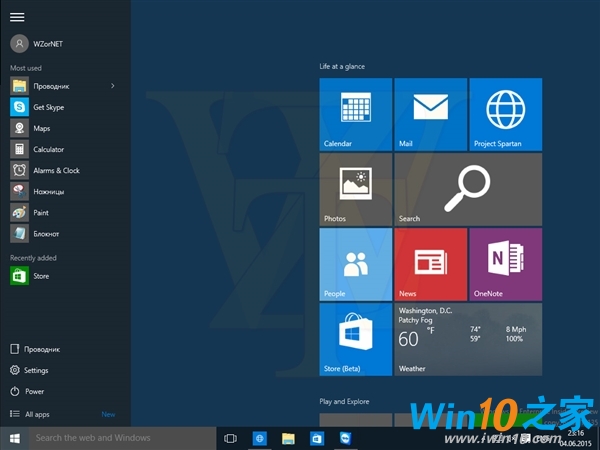This screenshot has width=600, height=450.
Task: Toggle the hamburger menu at top left
Action: [17, 17]
